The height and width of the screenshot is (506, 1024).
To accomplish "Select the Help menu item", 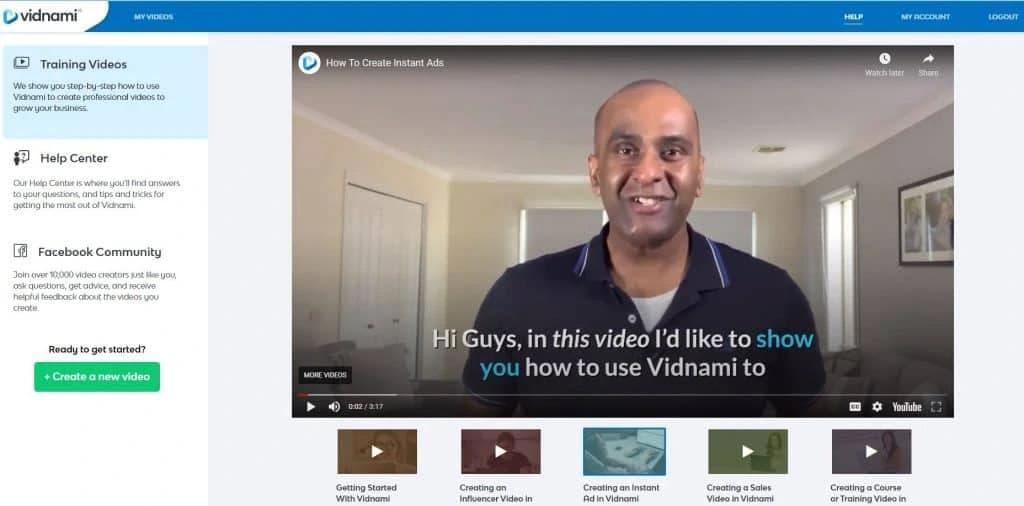I will click(x=852, y=17).
